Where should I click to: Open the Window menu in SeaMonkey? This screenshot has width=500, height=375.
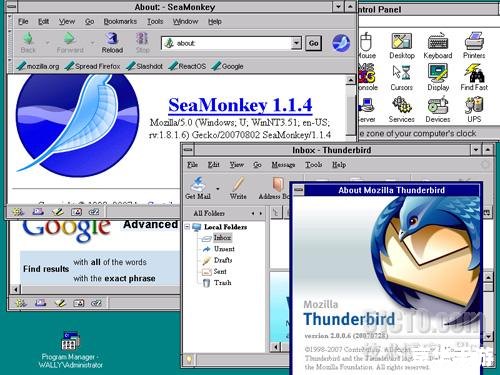[x=185, y=22]
